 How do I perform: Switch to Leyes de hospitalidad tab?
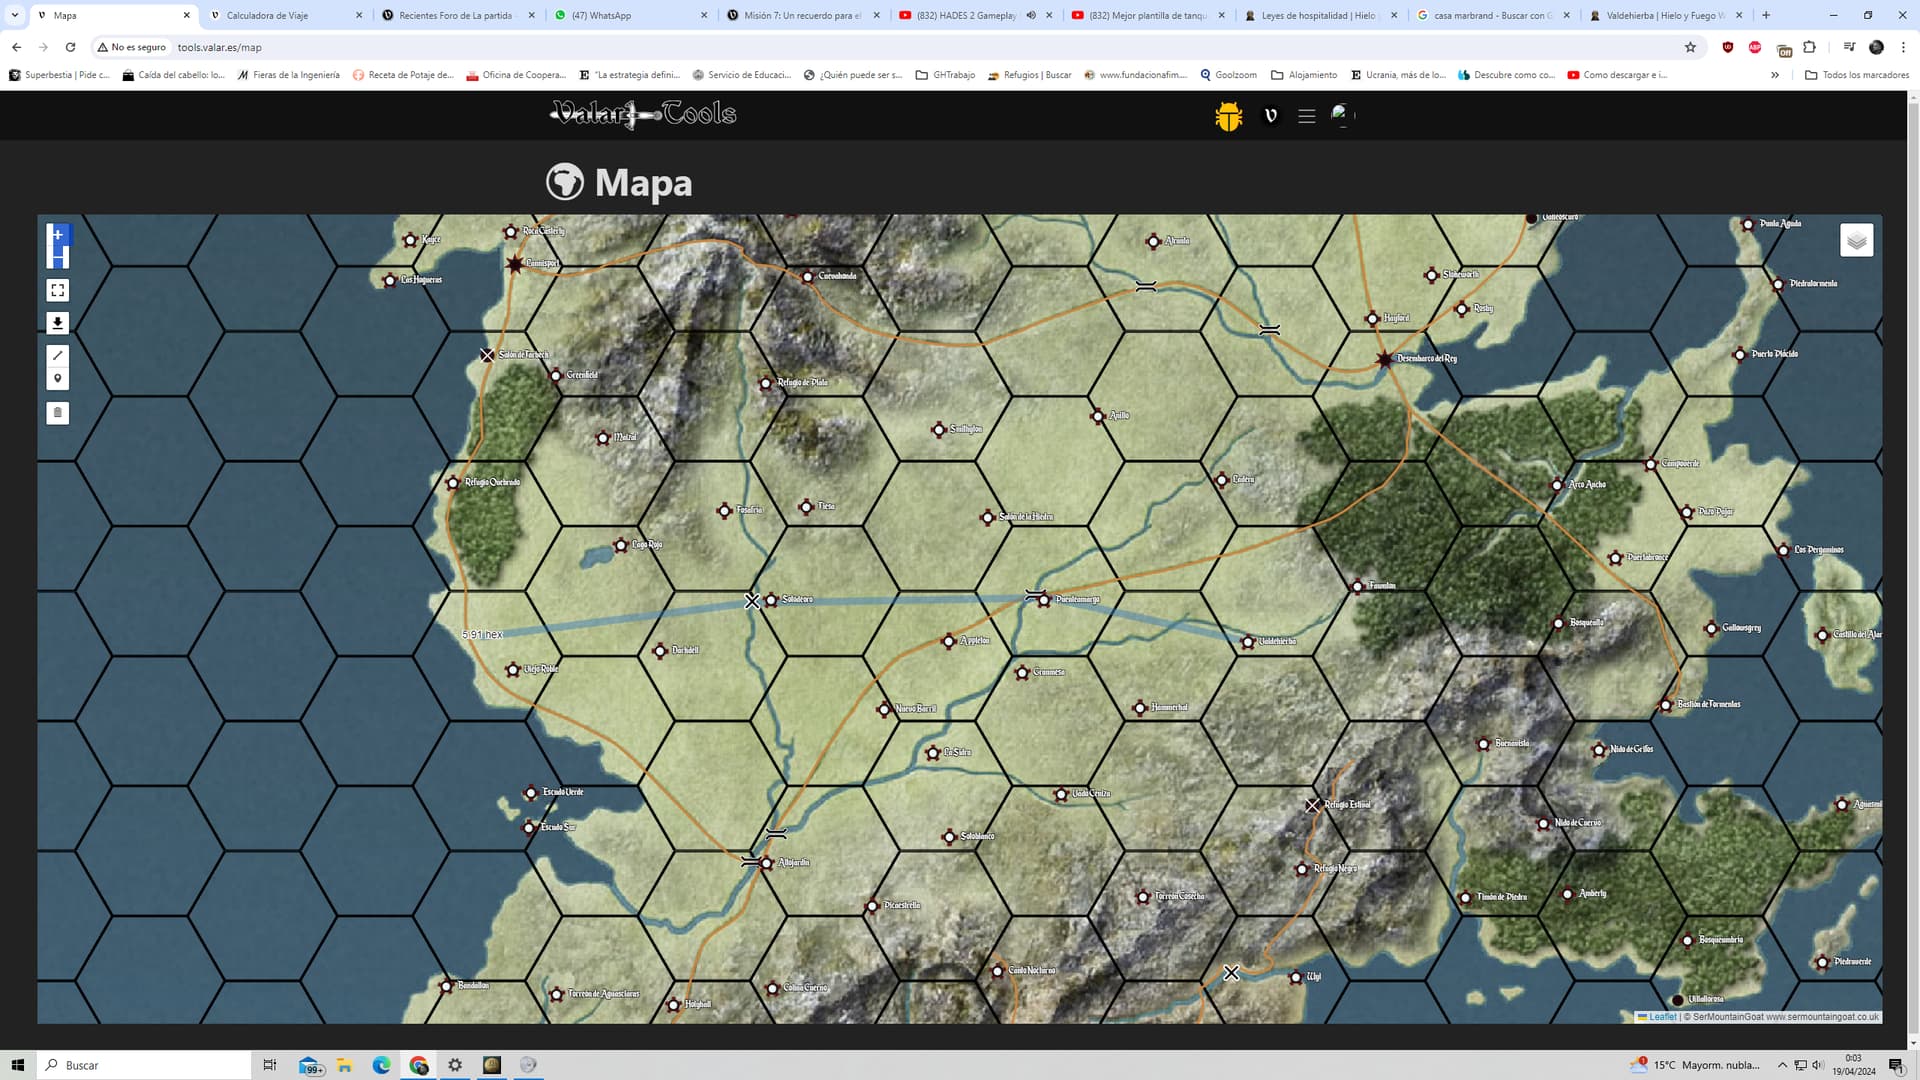1320,15
